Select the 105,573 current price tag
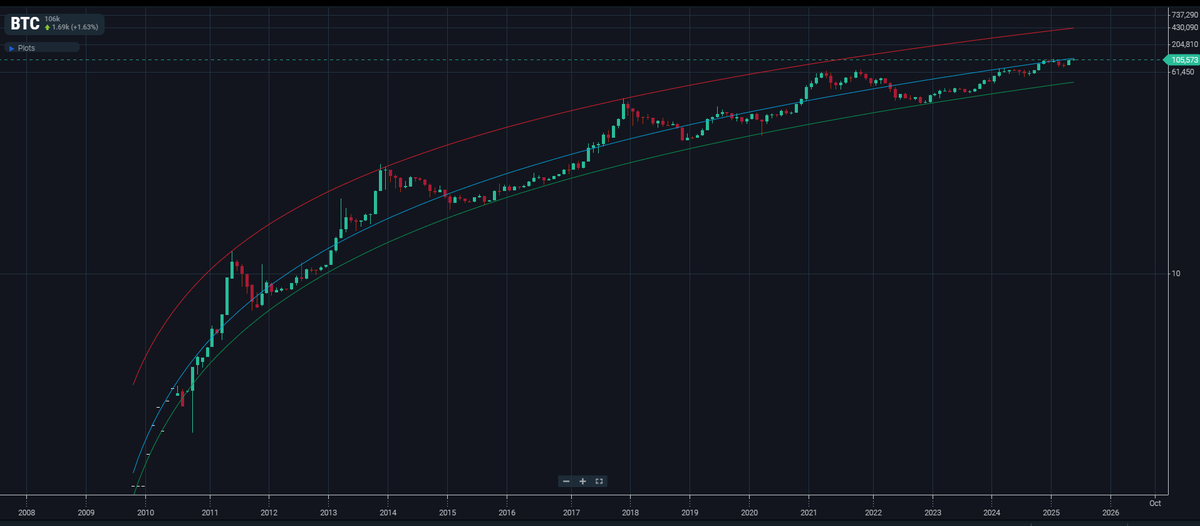 1183,60
